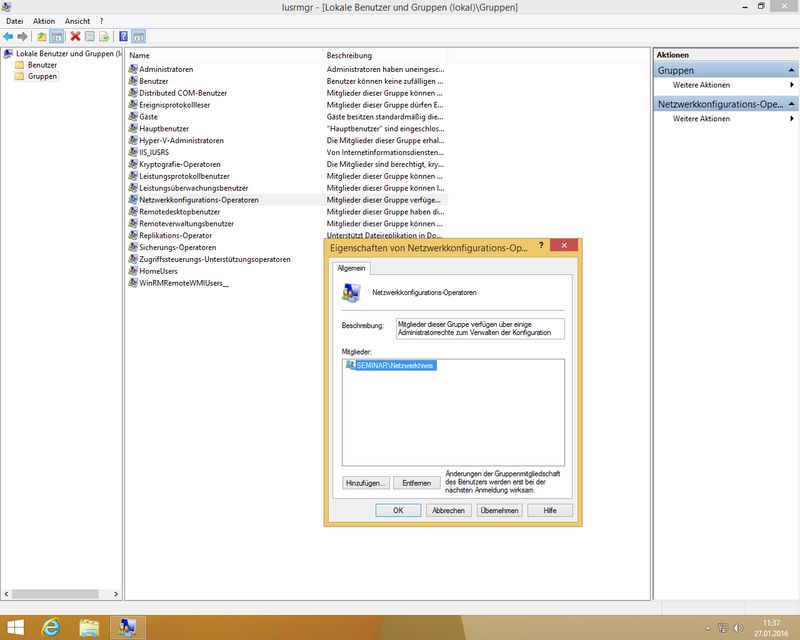This screenshot has height=640, width=800.
Task: Open Internet Explorer from the taskbar
Action: pyautogui.click(x=50, y=627)
